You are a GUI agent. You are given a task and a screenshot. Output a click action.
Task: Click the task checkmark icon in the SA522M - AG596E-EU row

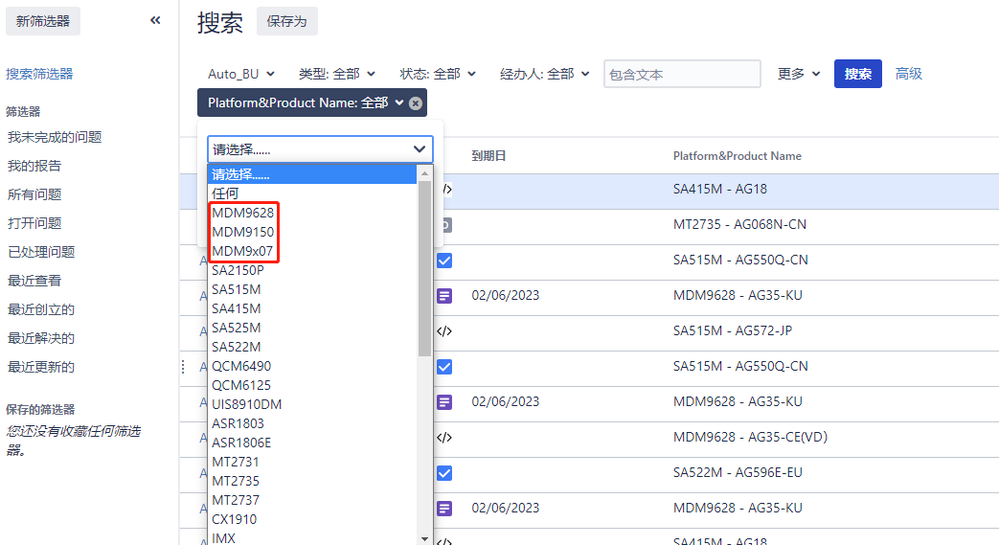tap(445, 473)
